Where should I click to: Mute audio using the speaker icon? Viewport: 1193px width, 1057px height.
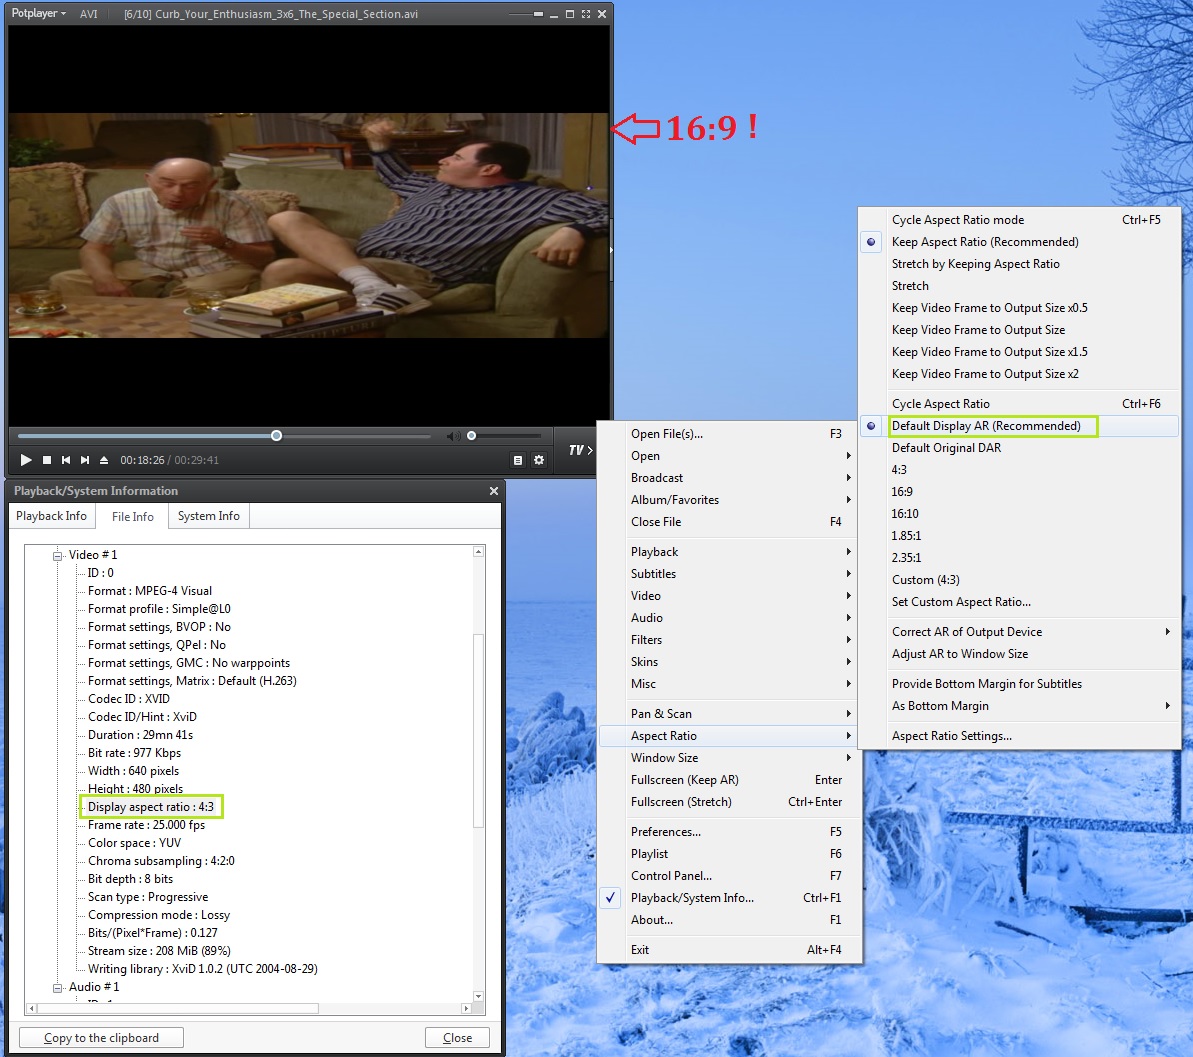pos(453,436)
